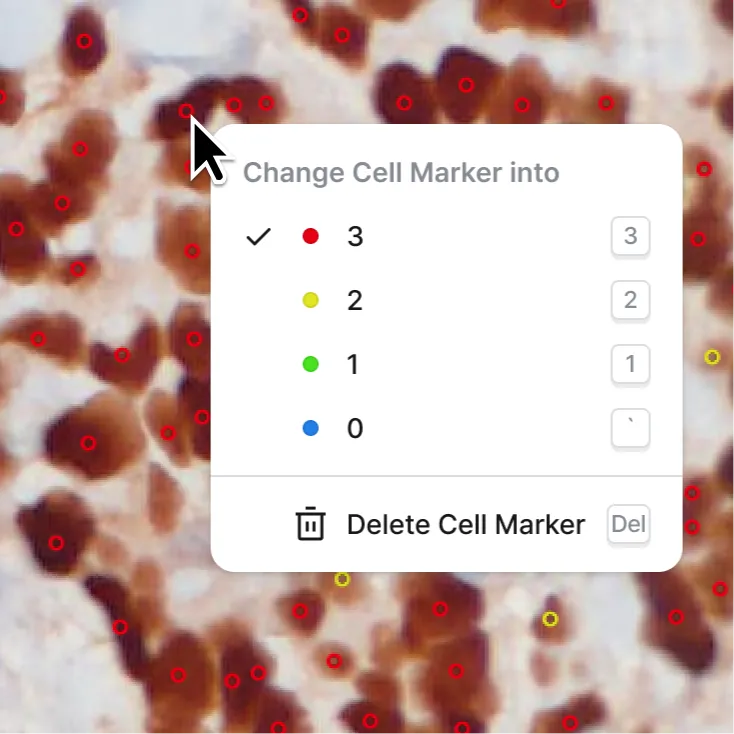
Task: Click the 3 keyboard shortcut badge
Action: tap(630, 236)
